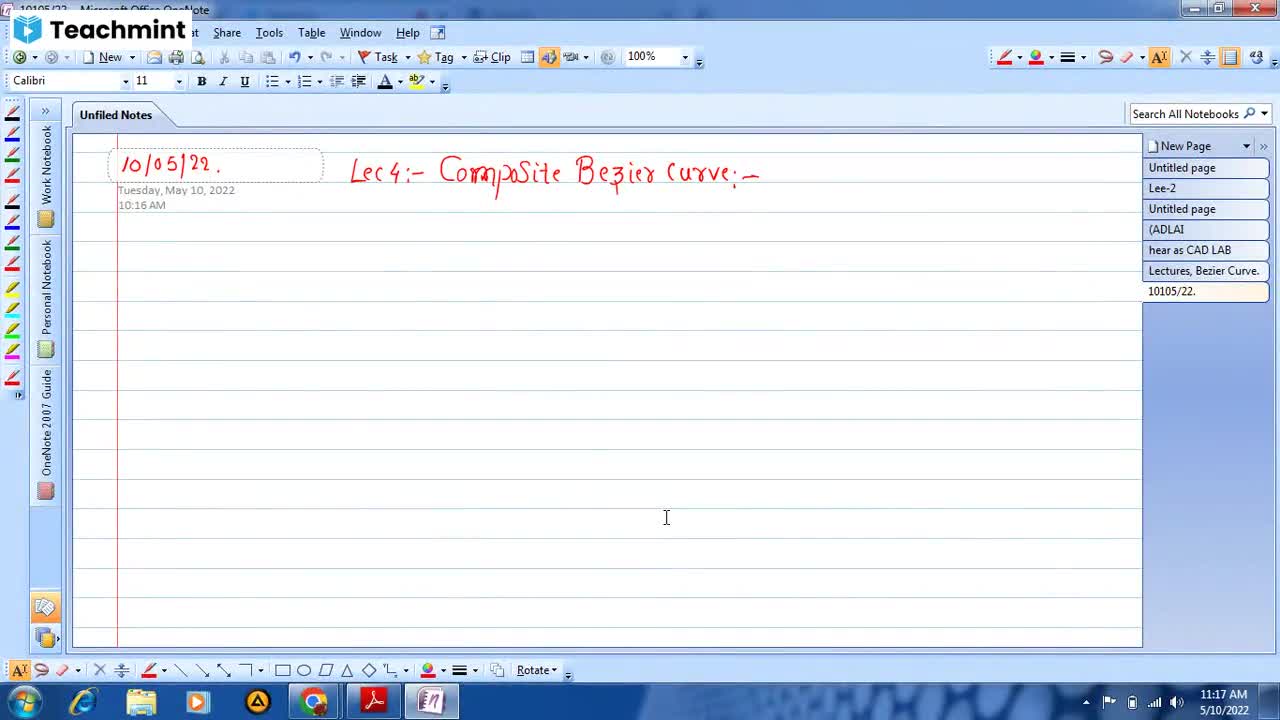The image size is (1280, 720).
Task: Expand the font color dropdown arrow
Action: [x=399, y=82]
